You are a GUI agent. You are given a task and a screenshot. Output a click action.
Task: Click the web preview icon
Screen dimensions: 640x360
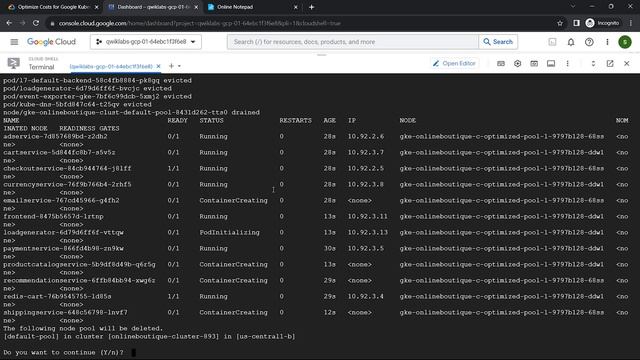click(534, 64)
